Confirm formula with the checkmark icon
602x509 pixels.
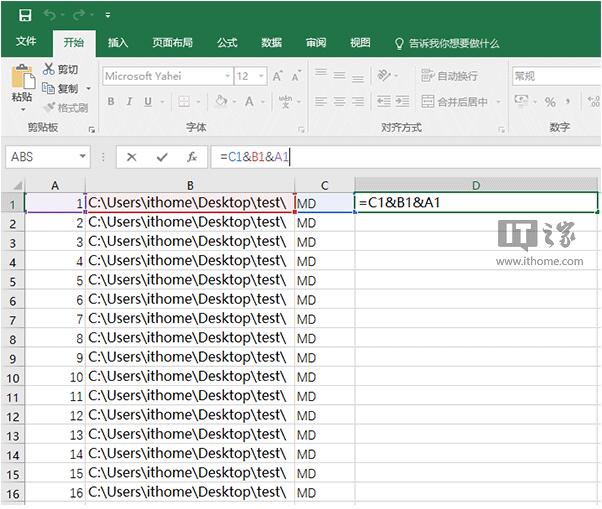[x=162, y=157]
